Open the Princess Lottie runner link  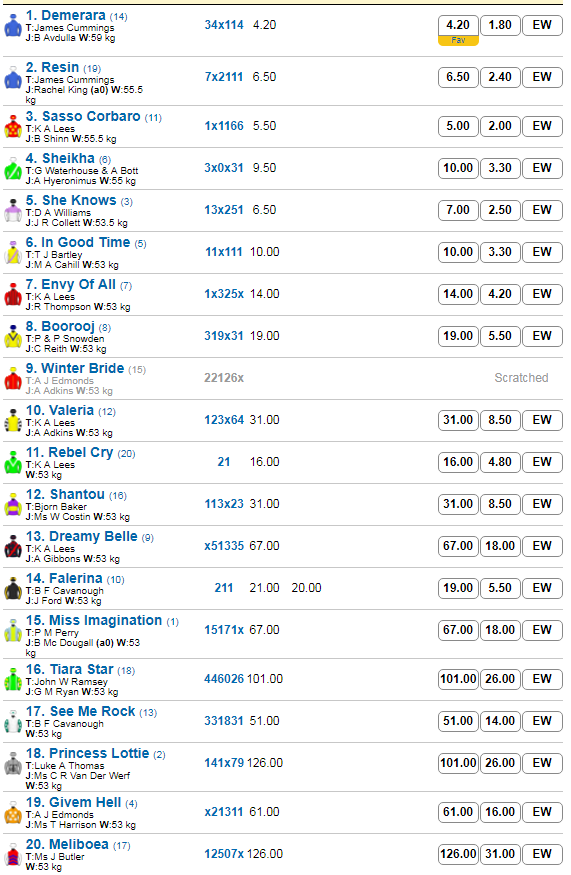88,753
